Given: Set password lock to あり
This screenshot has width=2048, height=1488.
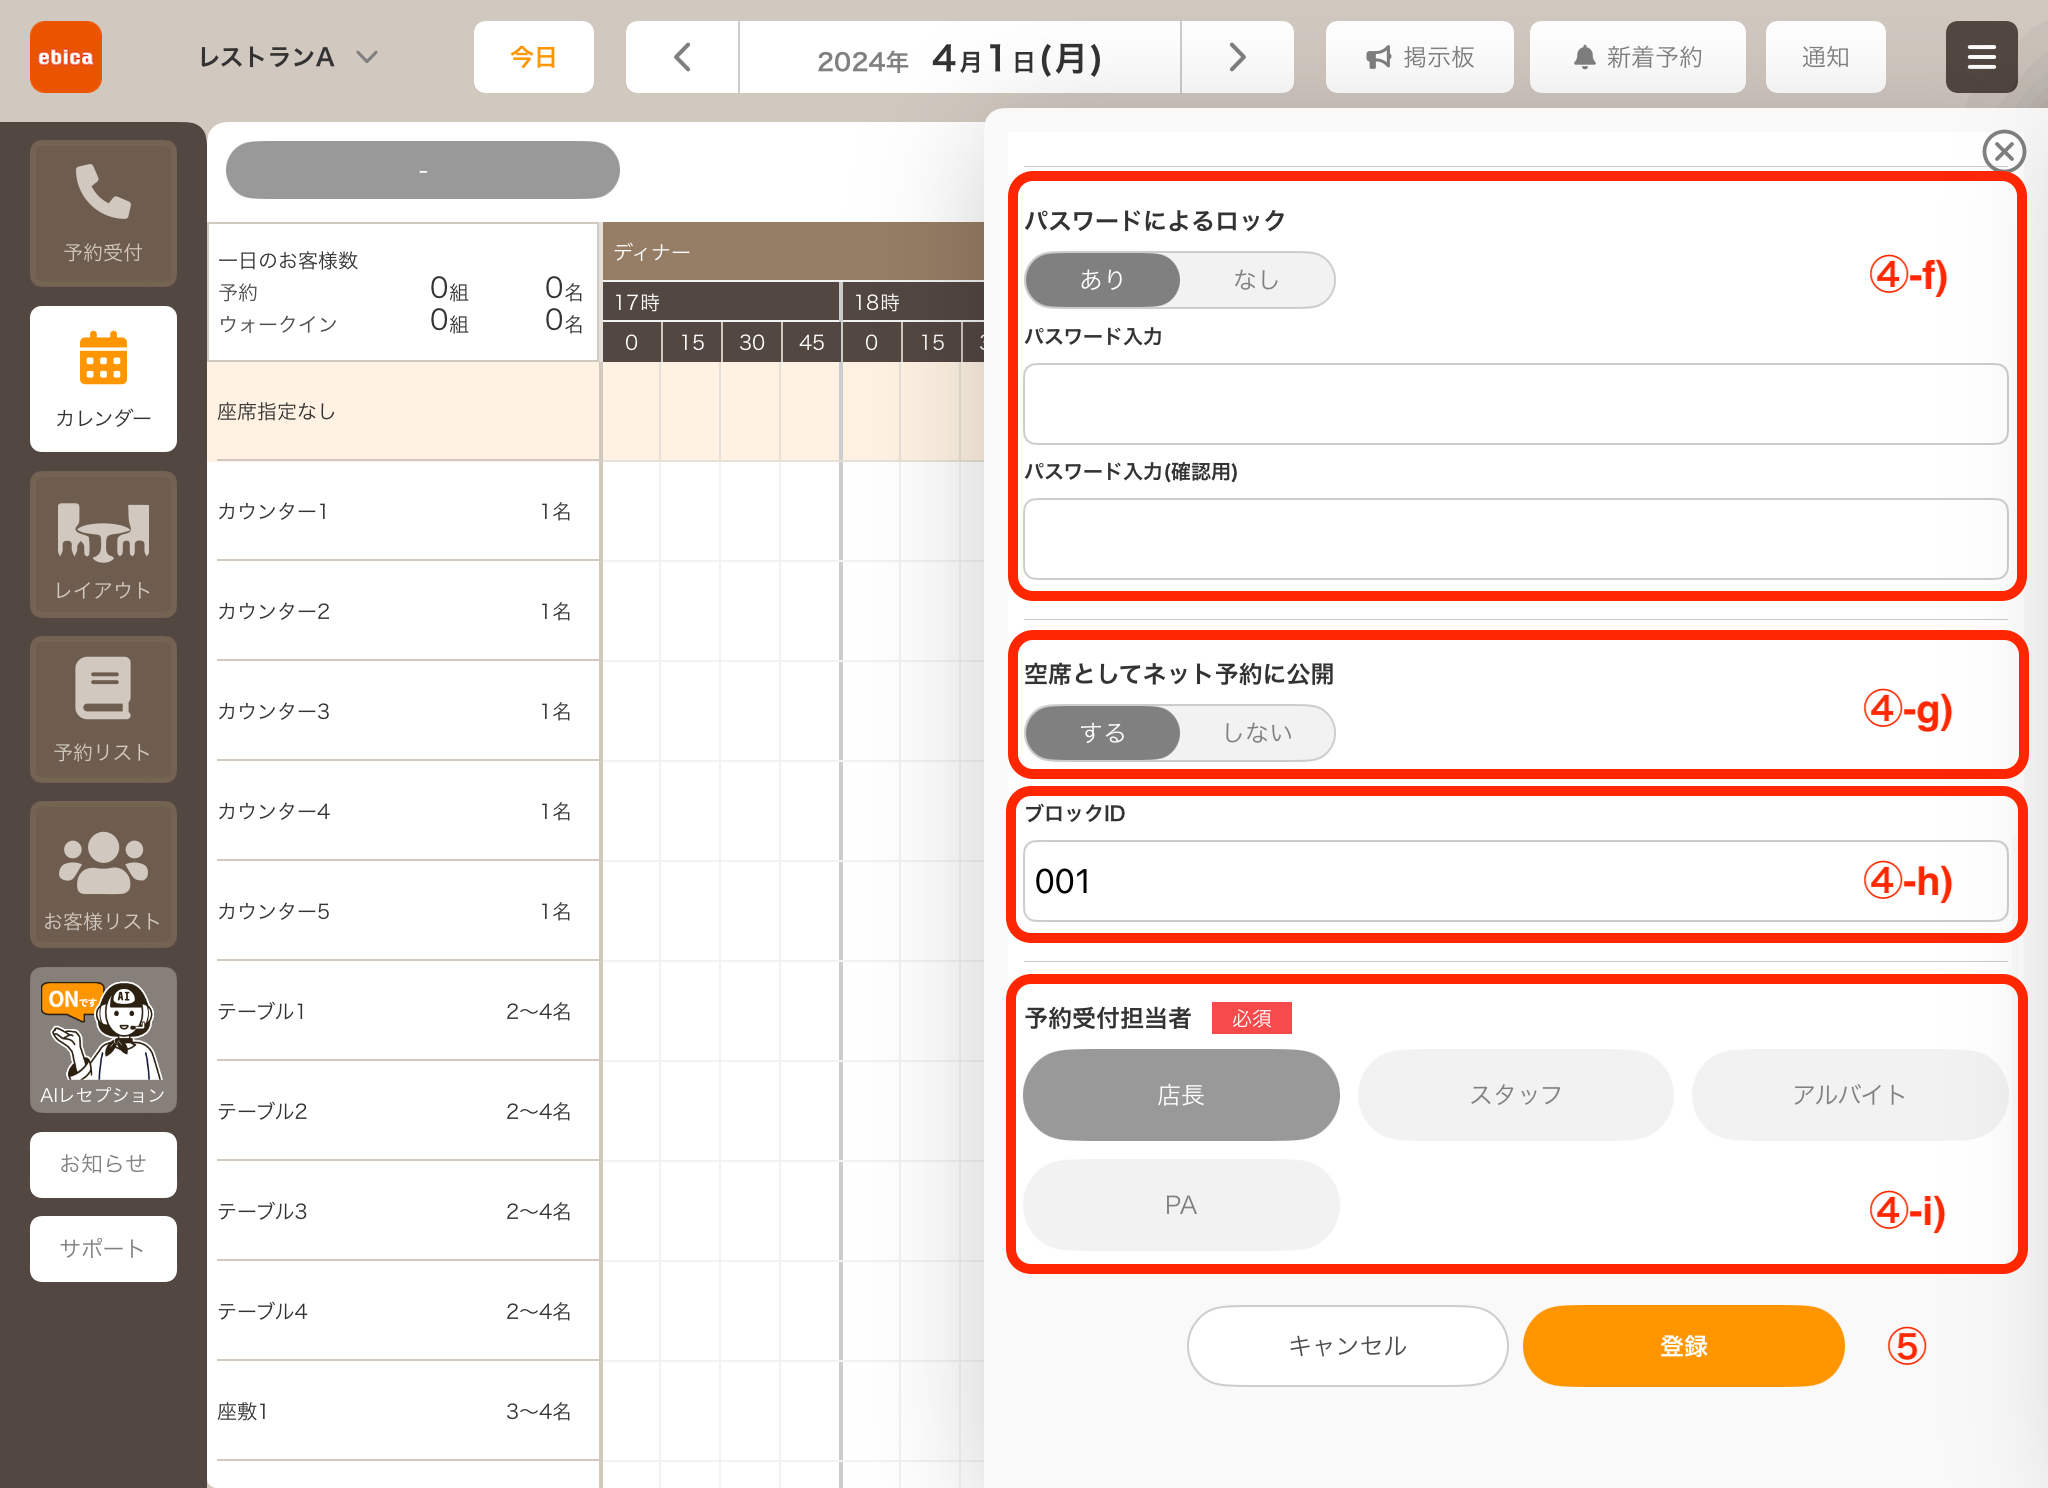Looking at the screenshot, I should [x=1102, y=280].
